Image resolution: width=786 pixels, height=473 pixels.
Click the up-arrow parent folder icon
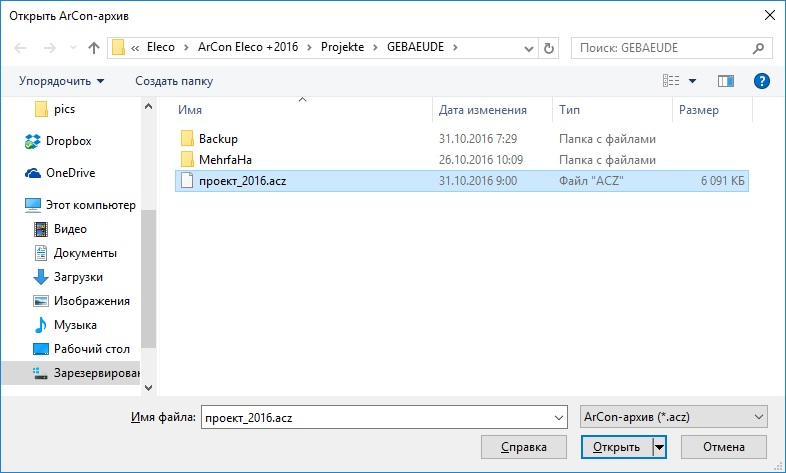pyautogui.click(x=93, y=47)
